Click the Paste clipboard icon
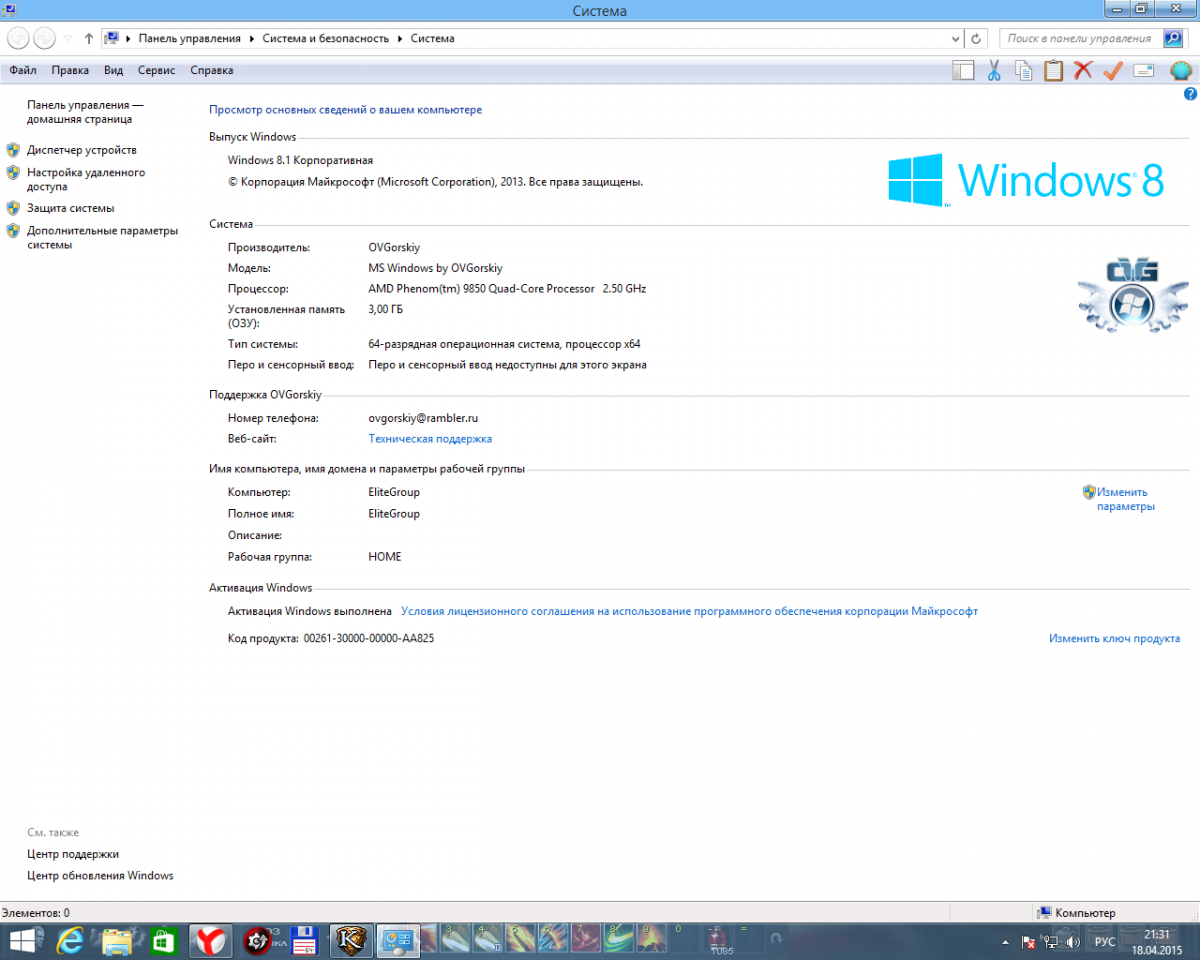The width and height of the screenshot is (1200, 960). 1053,70
